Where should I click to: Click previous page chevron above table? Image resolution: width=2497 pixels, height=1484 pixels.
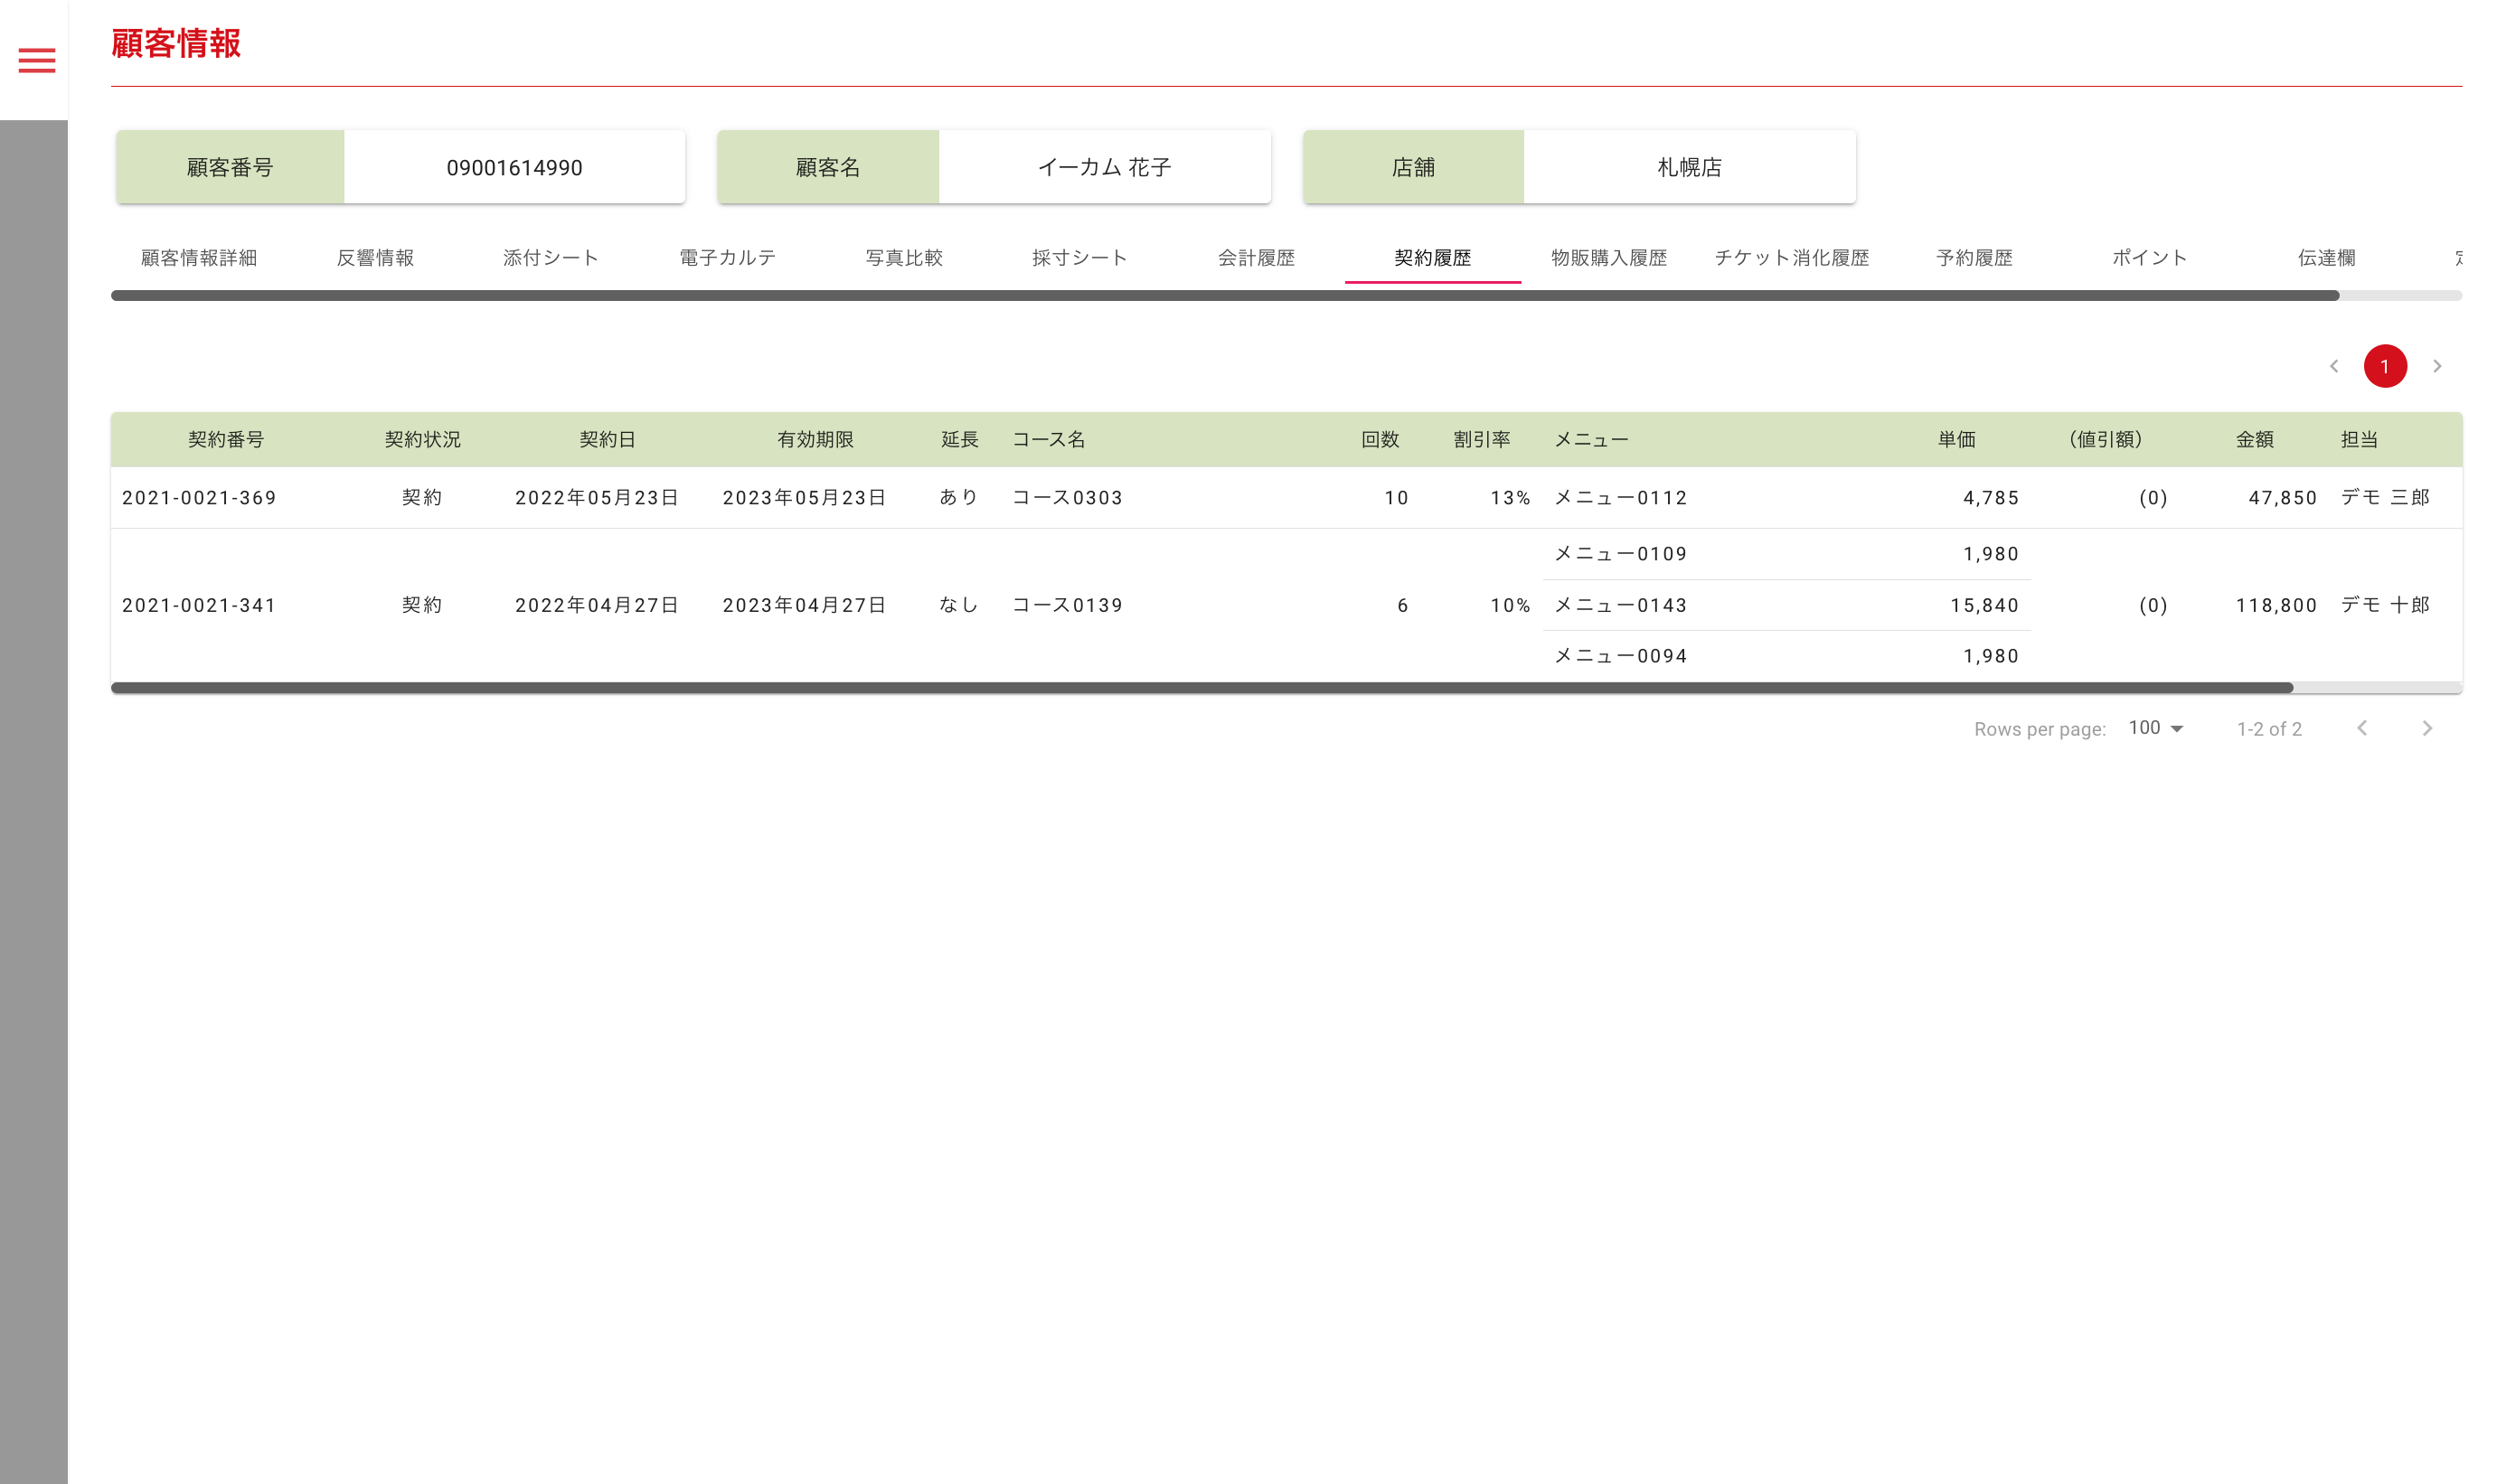[2334, 366]
